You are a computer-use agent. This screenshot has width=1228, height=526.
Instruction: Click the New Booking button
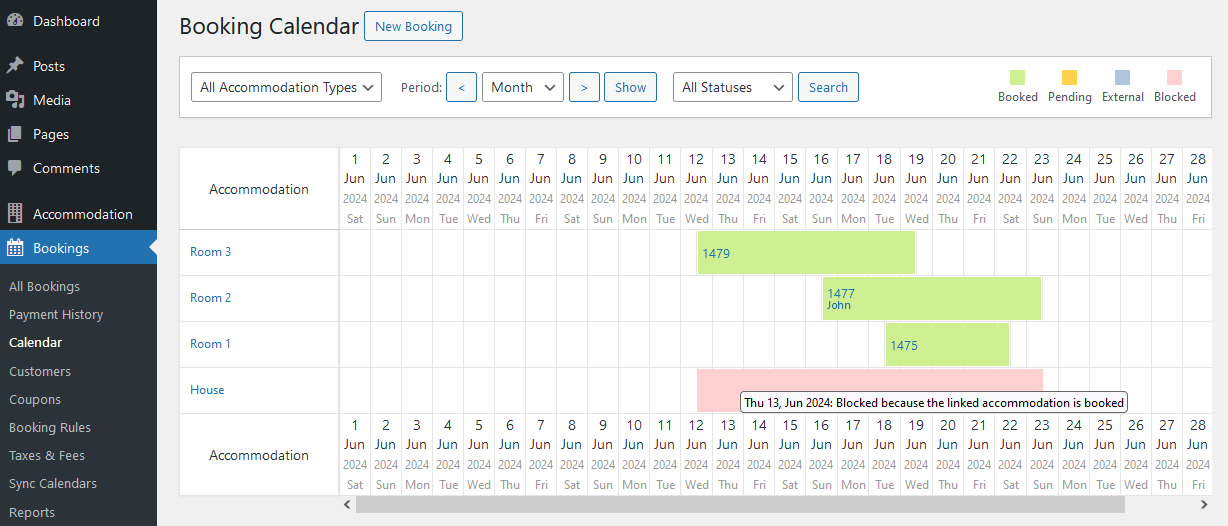pyautogui.click(x=413, y=26)
